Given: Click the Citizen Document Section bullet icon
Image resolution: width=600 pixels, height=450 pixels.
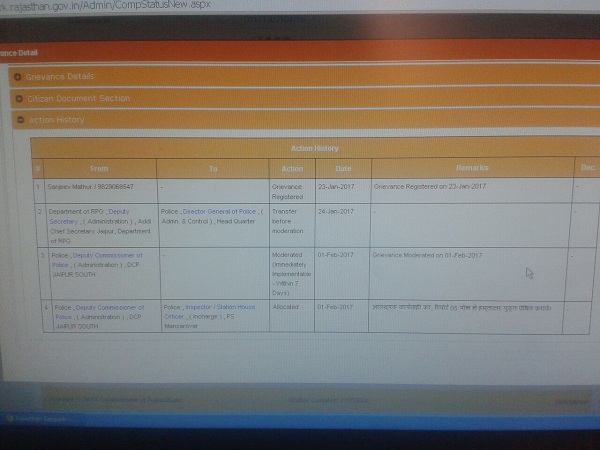Looking at the screenshot, I should coord(18,98).
